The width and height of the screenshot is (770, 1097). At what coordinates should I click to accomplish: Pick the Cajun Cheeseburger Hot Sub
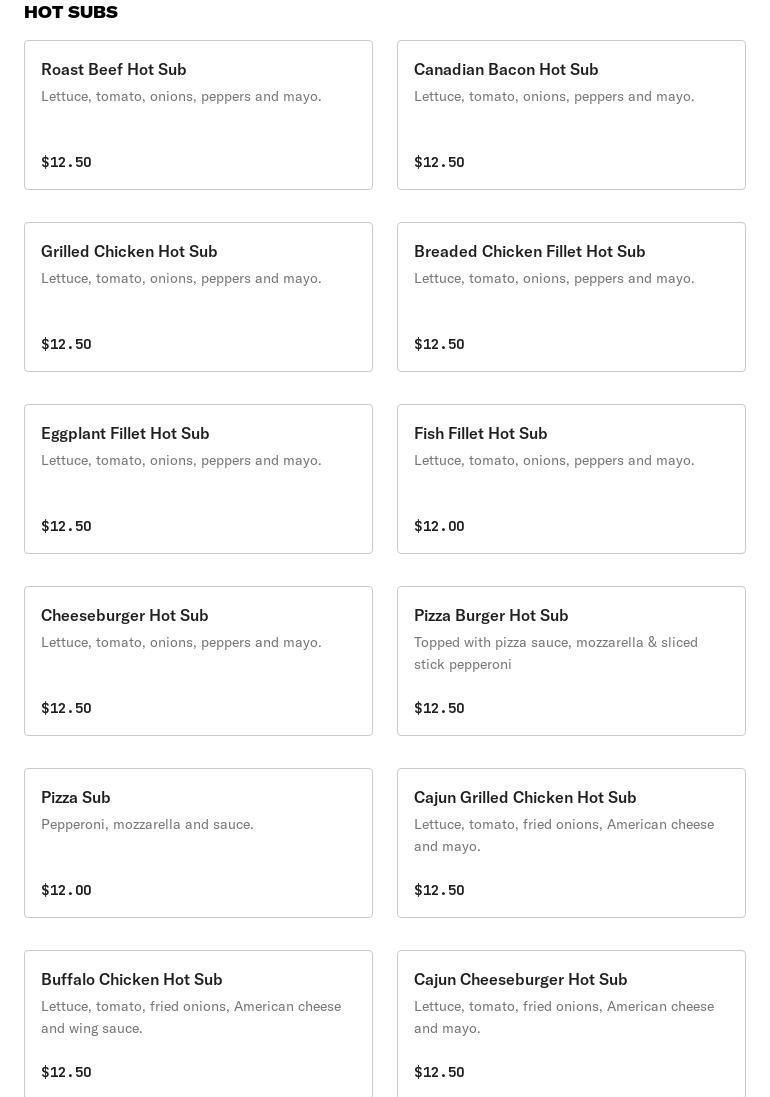571,1024
